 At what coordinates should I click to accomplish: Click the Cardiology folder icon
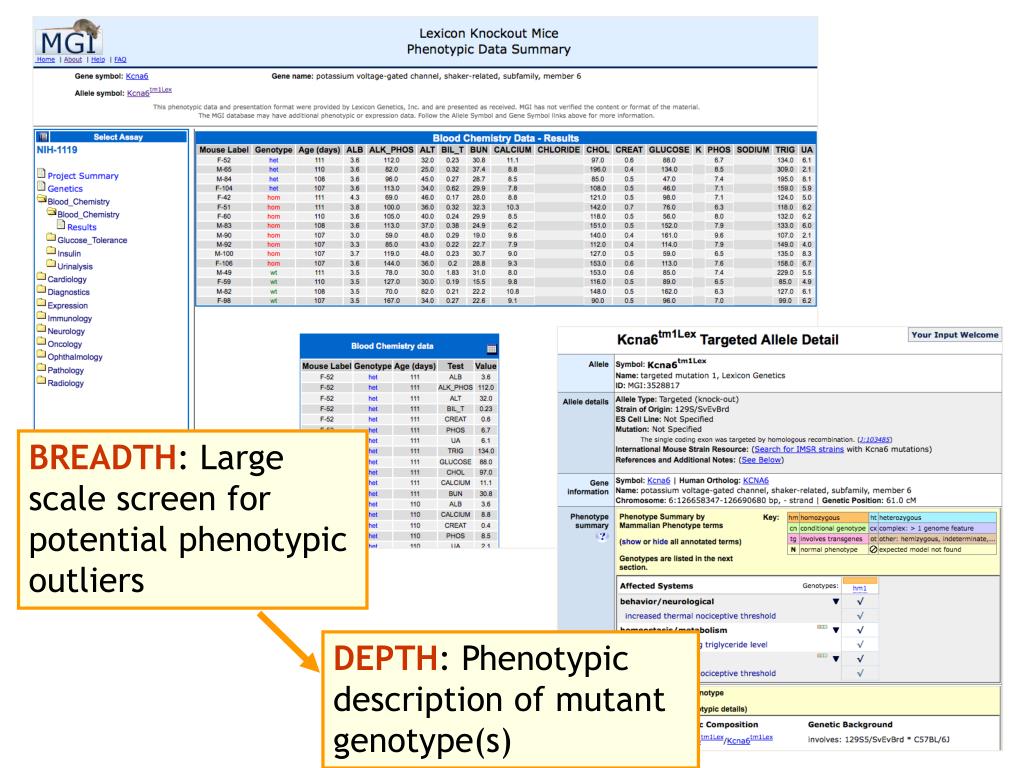[x=42, y=278]
